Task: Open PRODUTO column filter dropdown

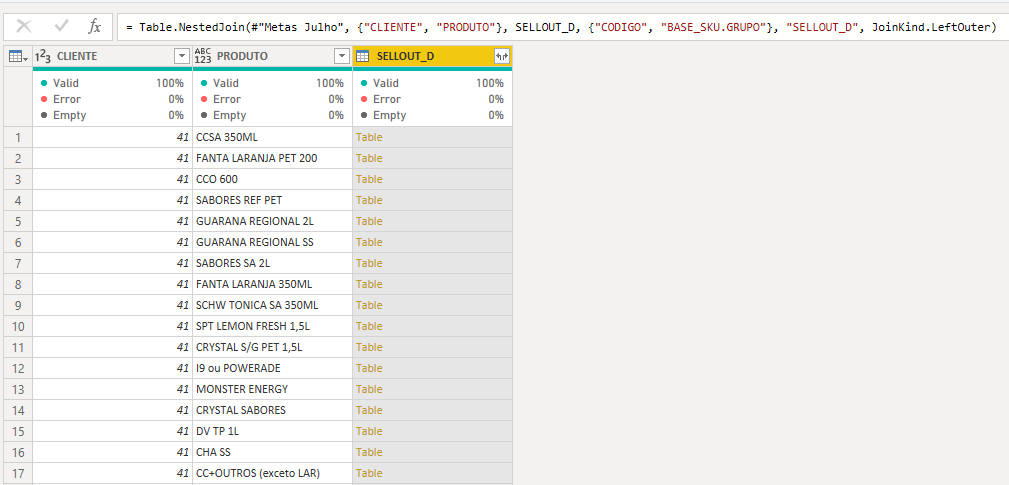Action: coord(342,57)
